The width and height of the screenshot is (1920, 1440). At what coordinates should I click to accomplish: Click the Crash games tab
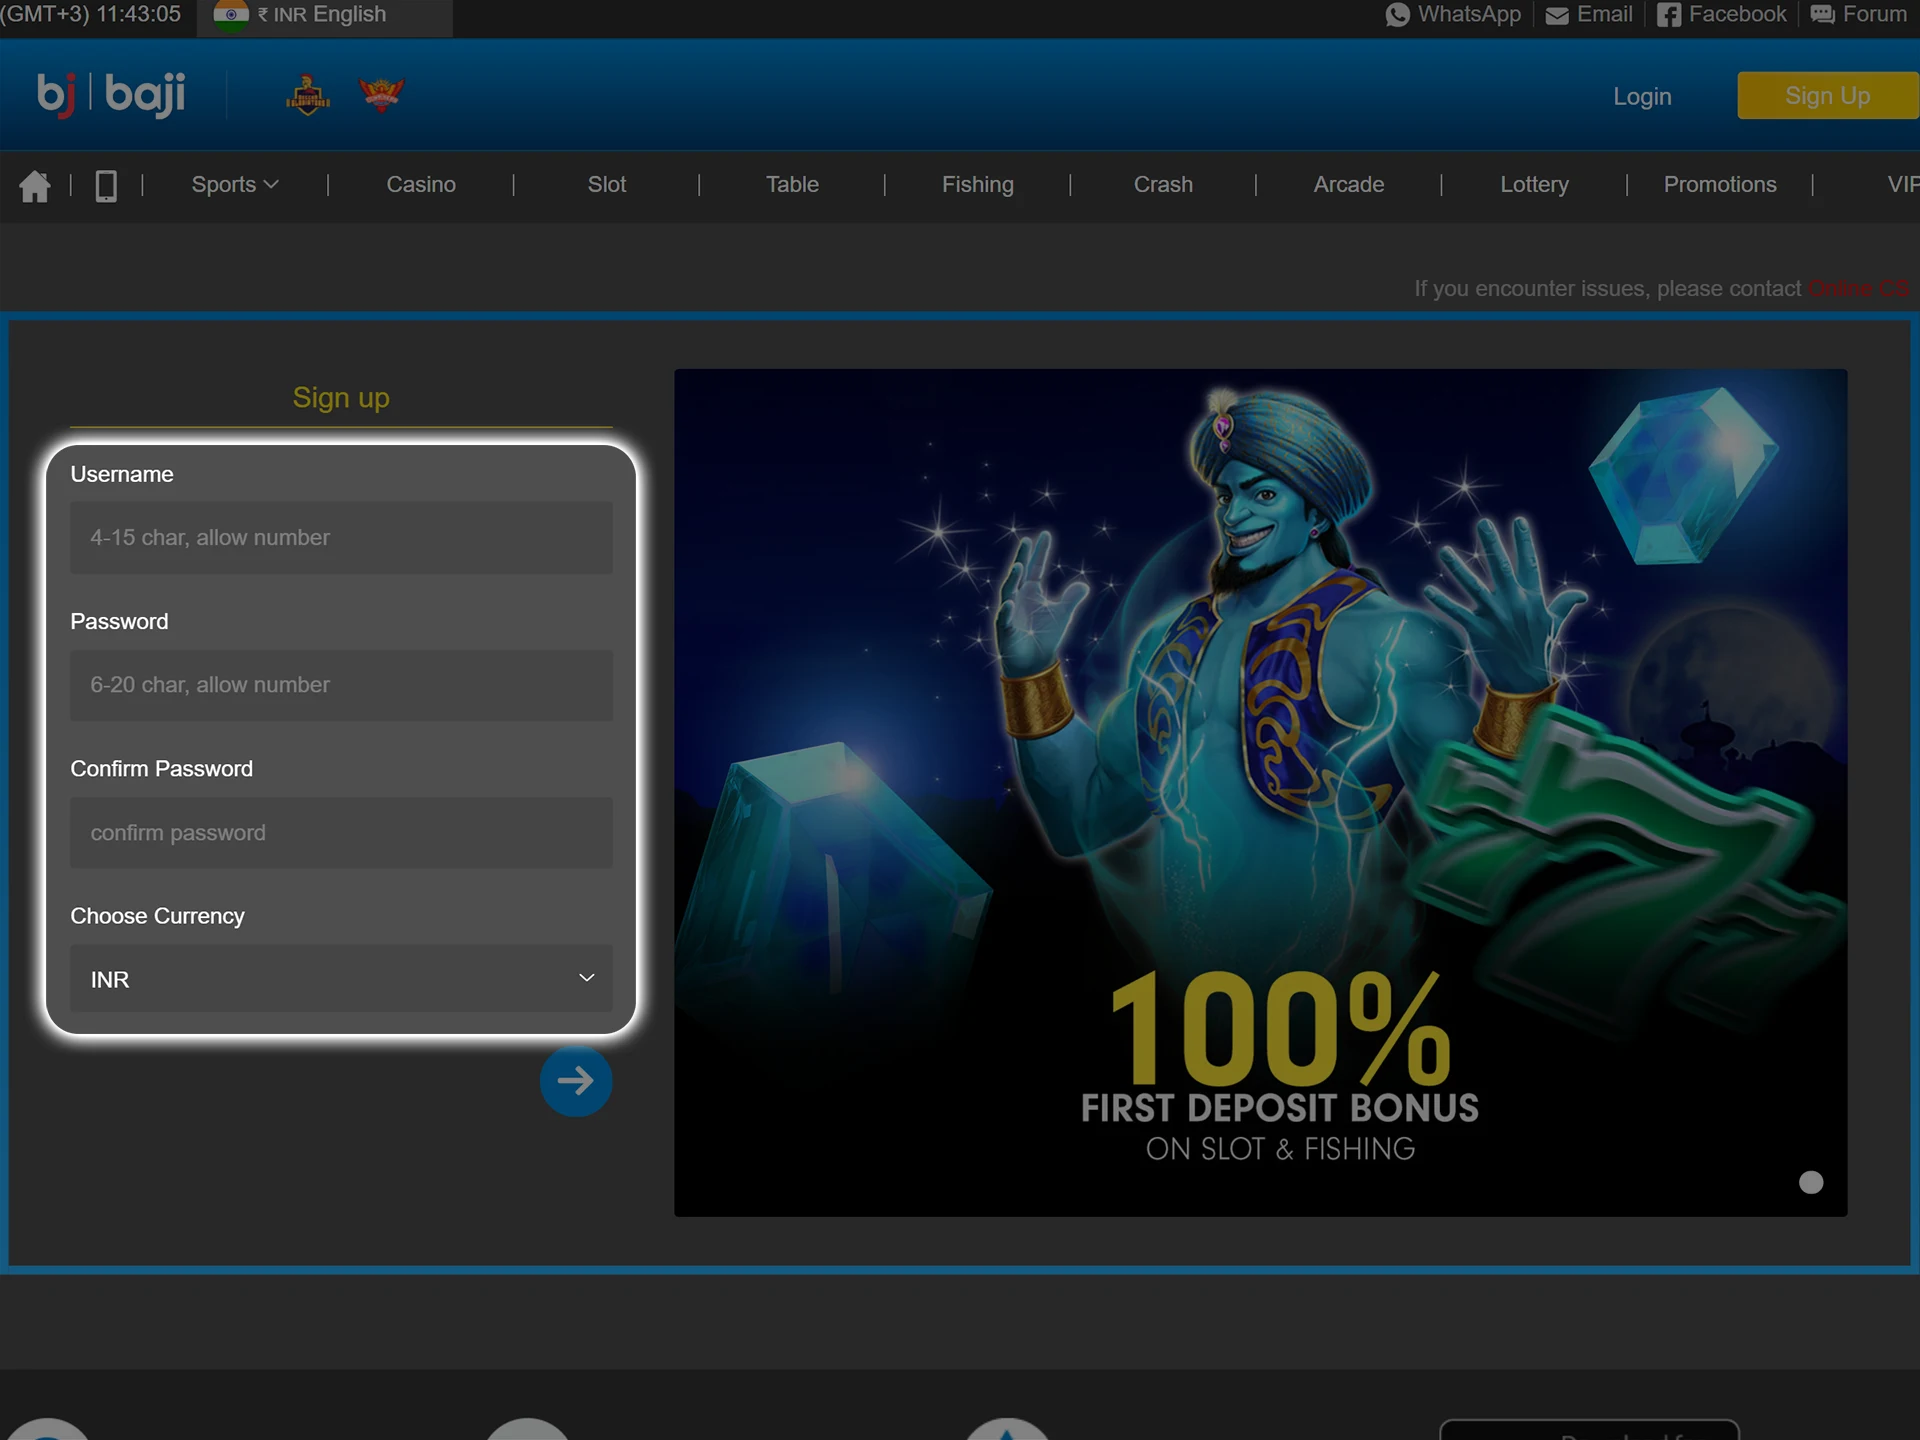(x=1163, y=185)
